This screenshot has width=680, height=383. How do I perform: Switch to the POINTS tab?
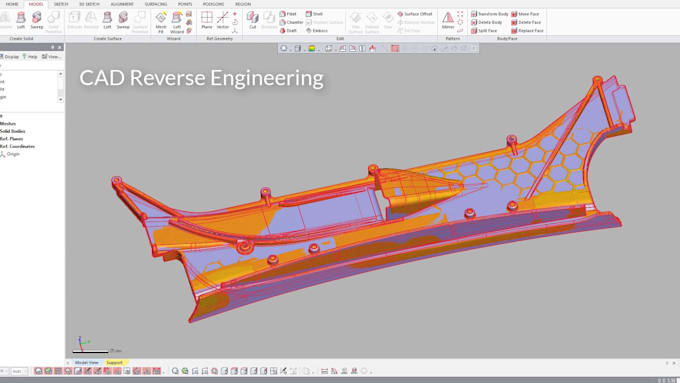pyautogui.click(x=185, y=4)
